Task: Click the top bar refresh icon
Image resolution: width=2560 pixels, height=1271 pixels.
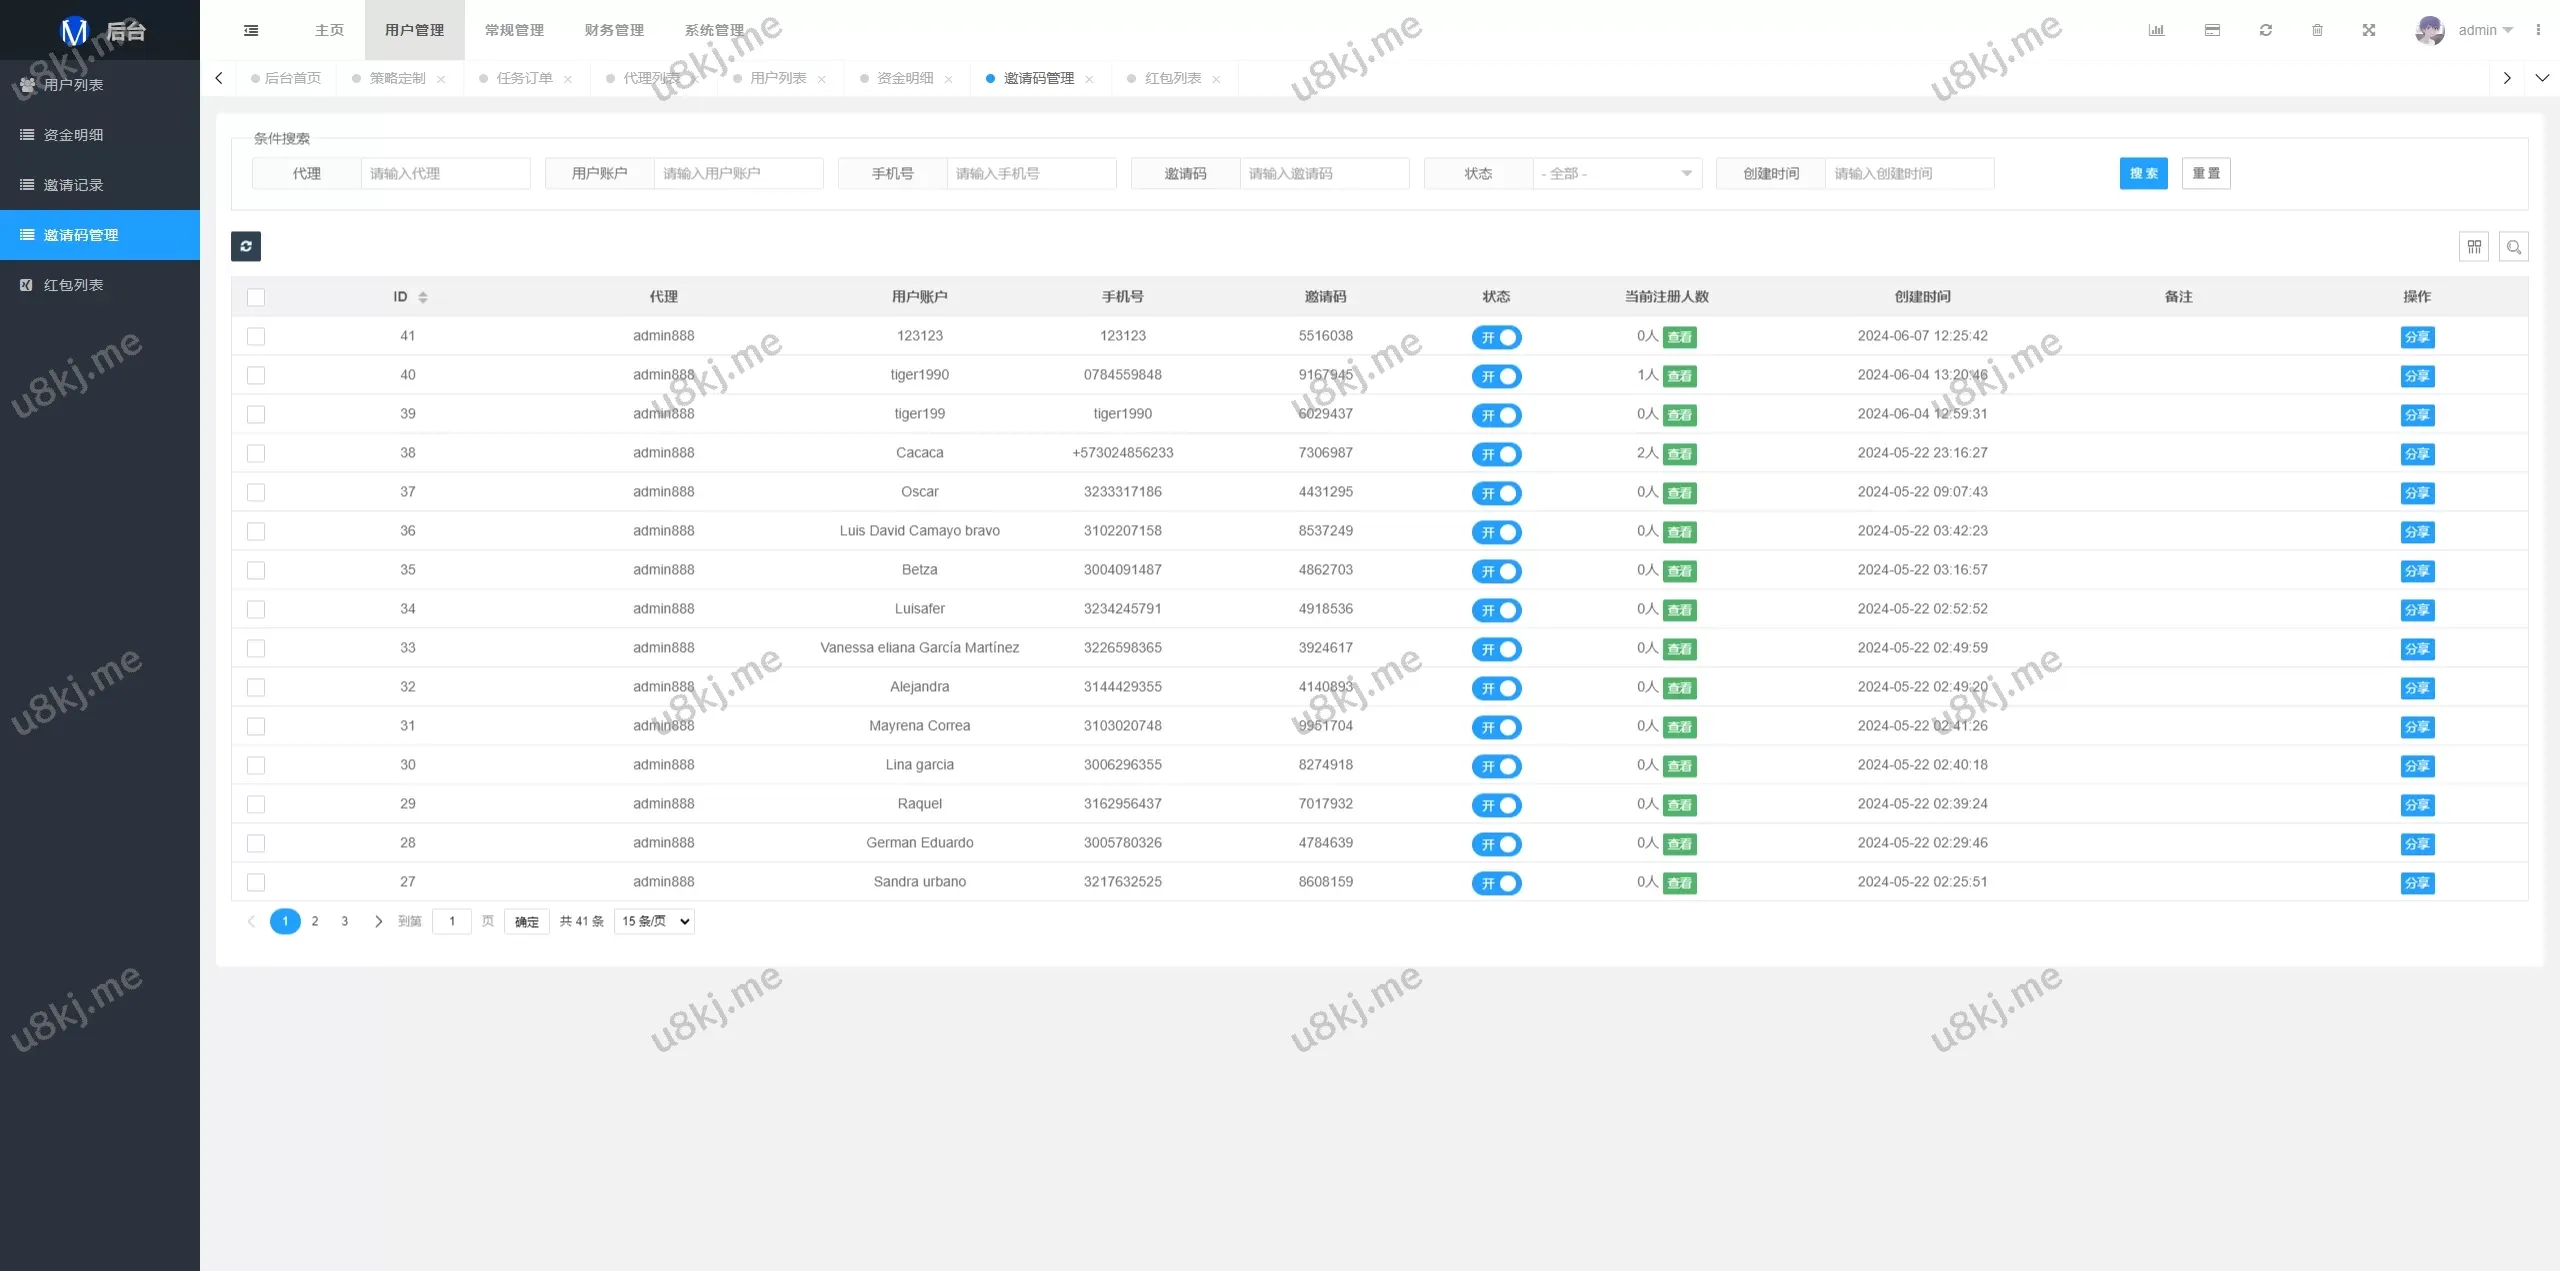Action: coord(2266,30)
